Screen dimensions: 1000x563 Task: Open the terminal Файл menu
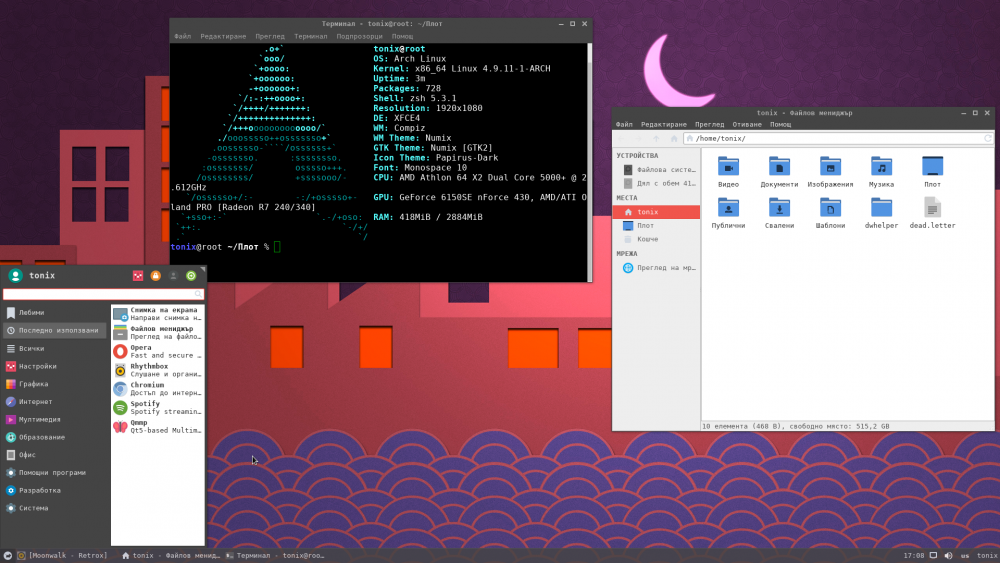(x=182, y=36)
